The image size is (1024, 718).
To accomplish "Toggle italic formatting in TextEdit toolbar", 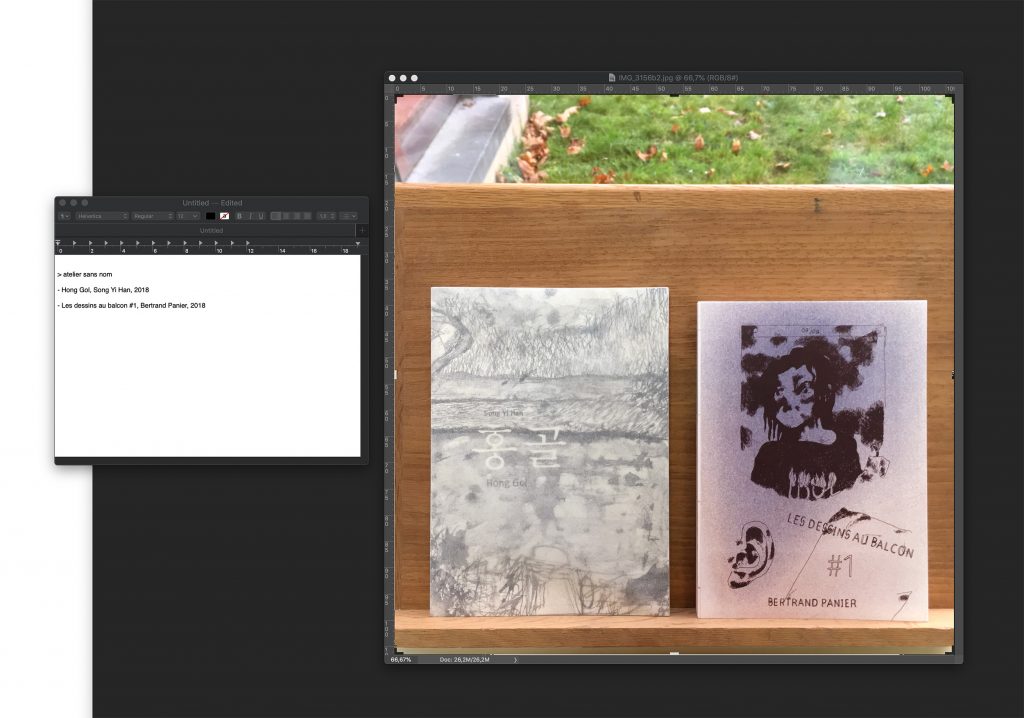I will [250, 216].
